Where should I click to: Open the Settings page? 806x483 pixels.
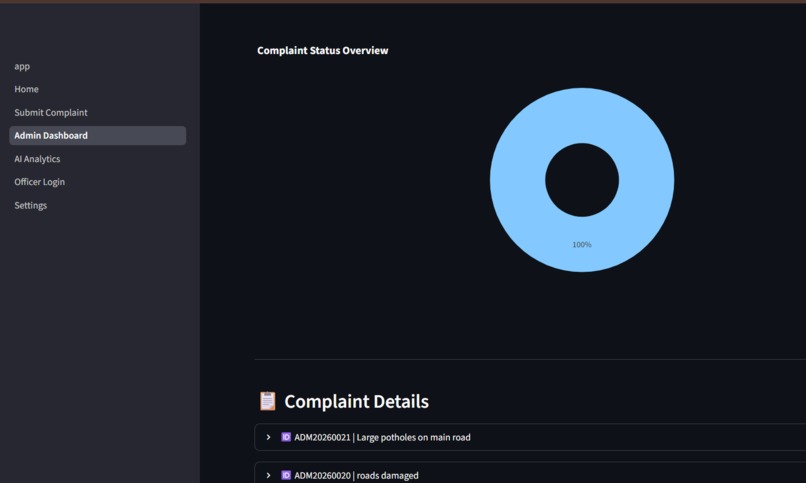point(30,205)
